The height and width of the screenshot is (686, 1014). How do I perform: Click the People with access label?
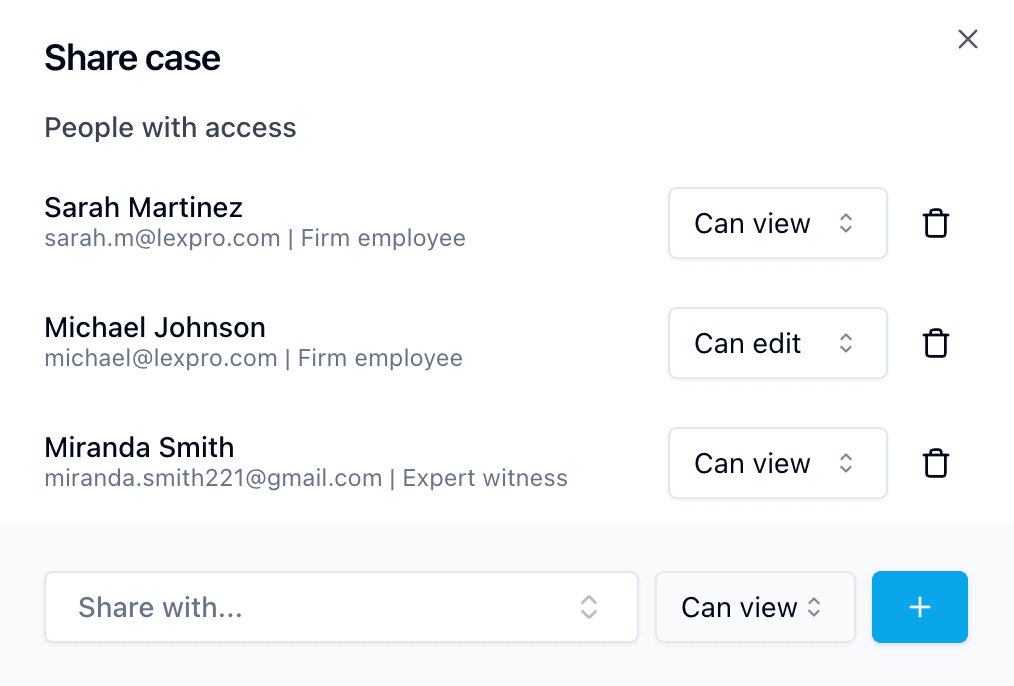point(170,128)
